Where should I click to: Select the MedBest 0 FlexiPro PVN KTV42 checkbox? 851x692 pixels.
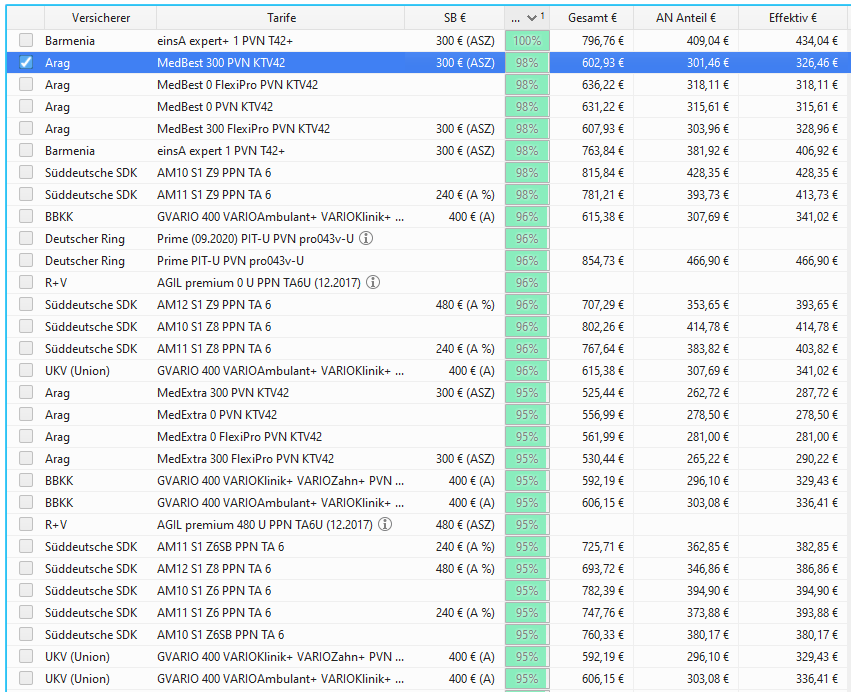(26, 84)
